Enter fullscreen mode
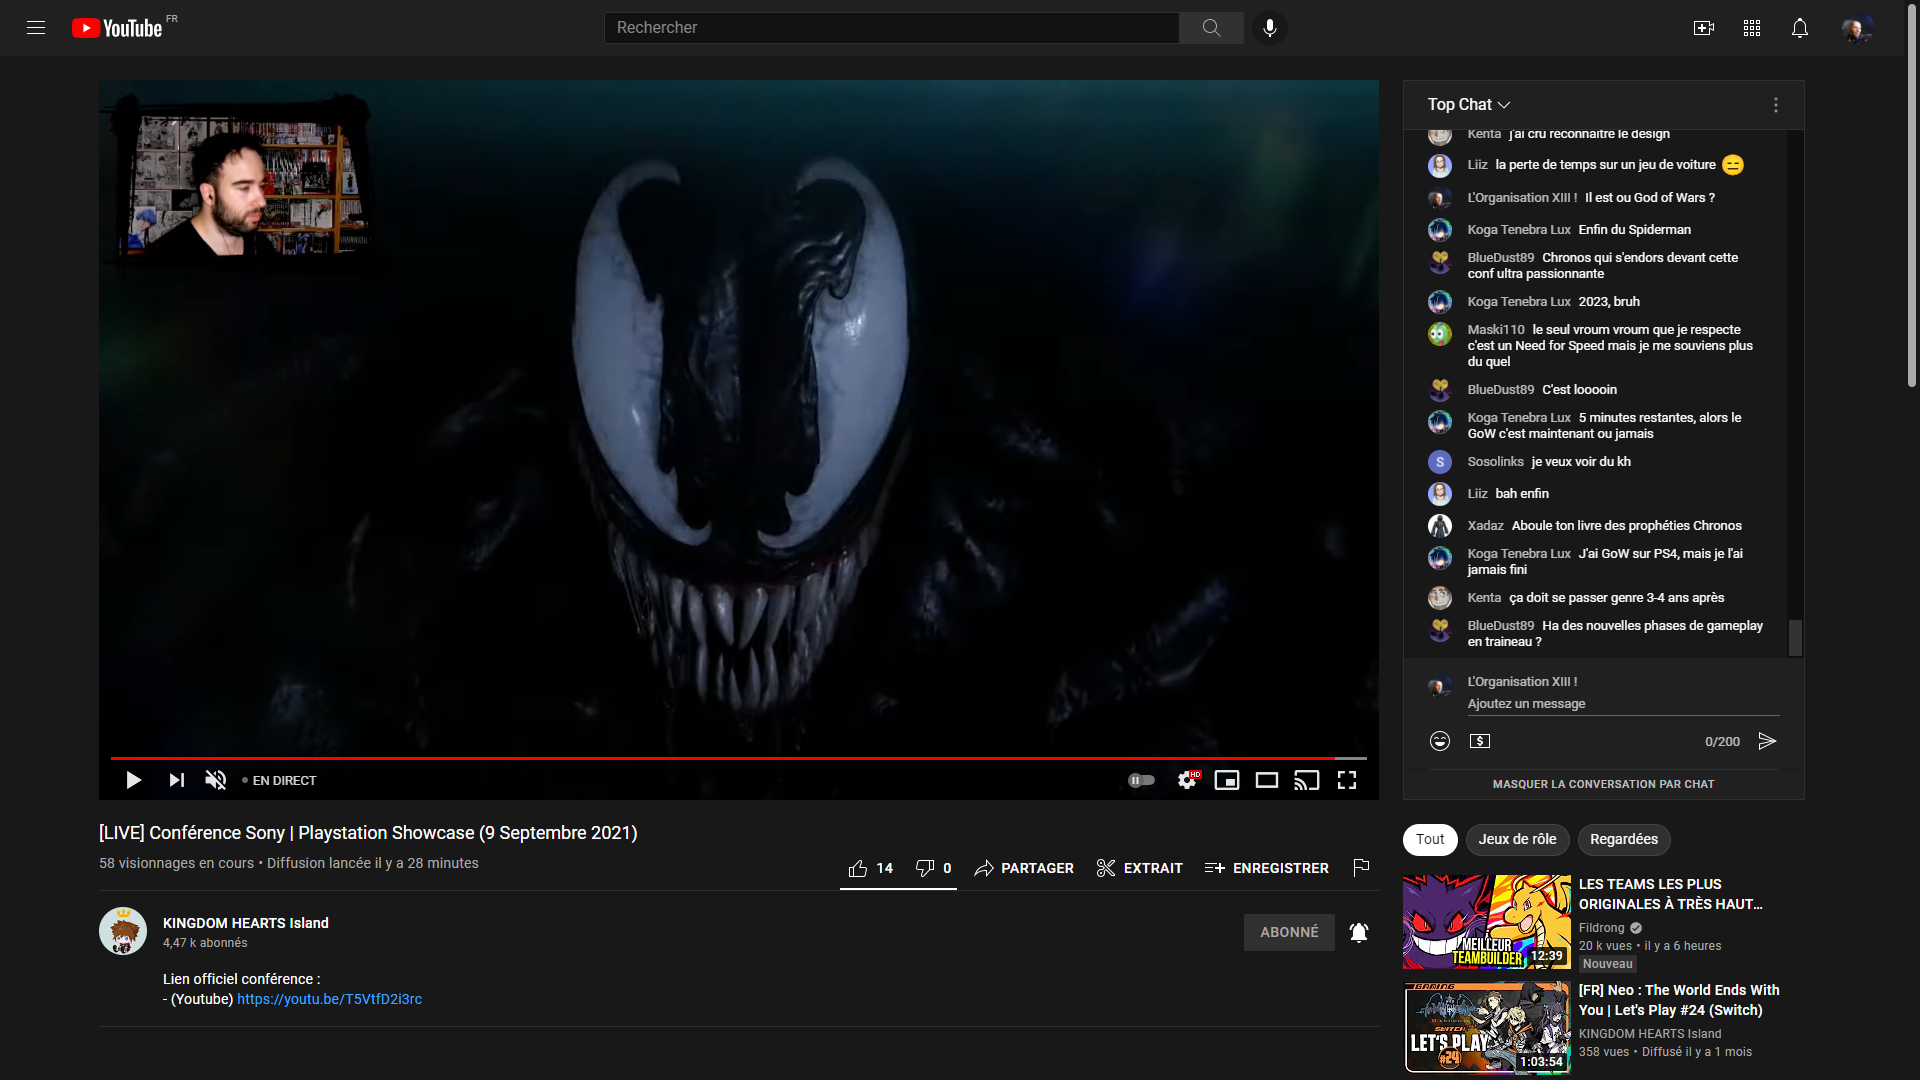1920x1080 pixels. pyautogui.click(x=1347, y=780)
